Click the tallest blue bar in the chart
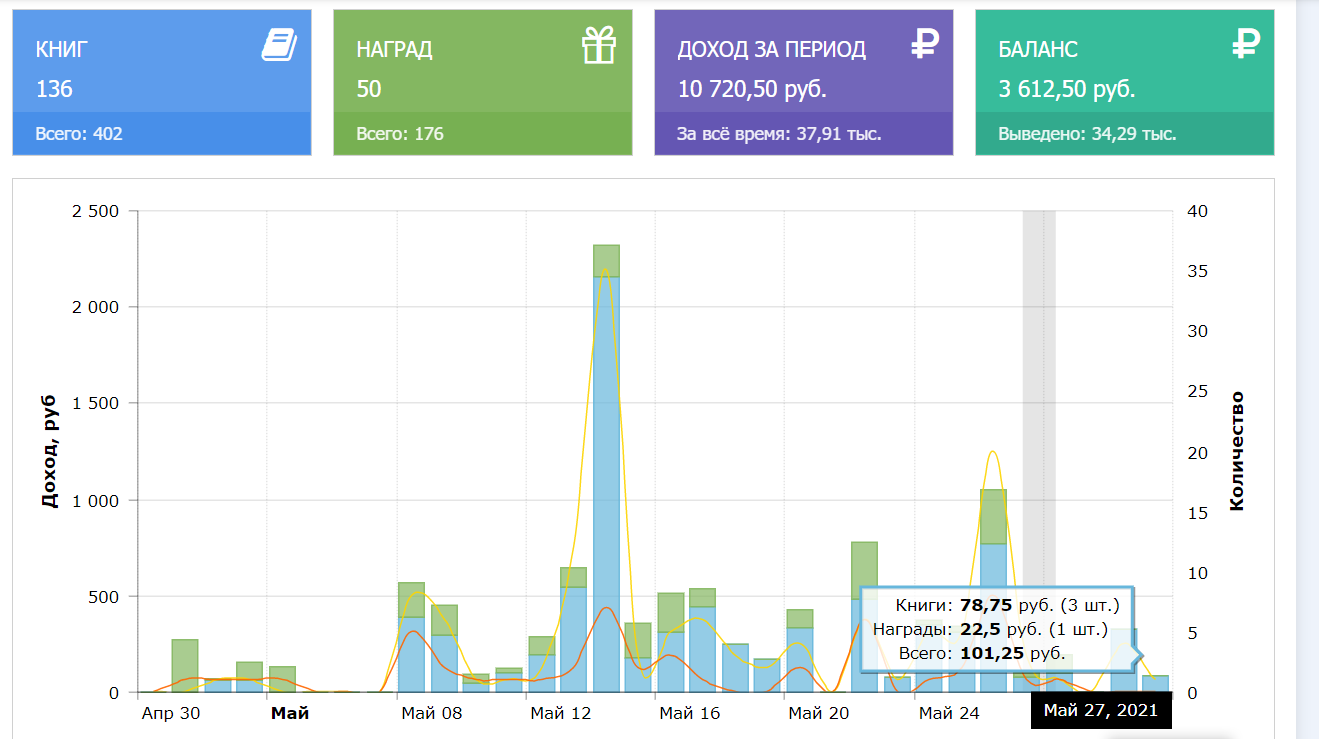Viewport: 1319px width, 739px height. coord(606,480)
